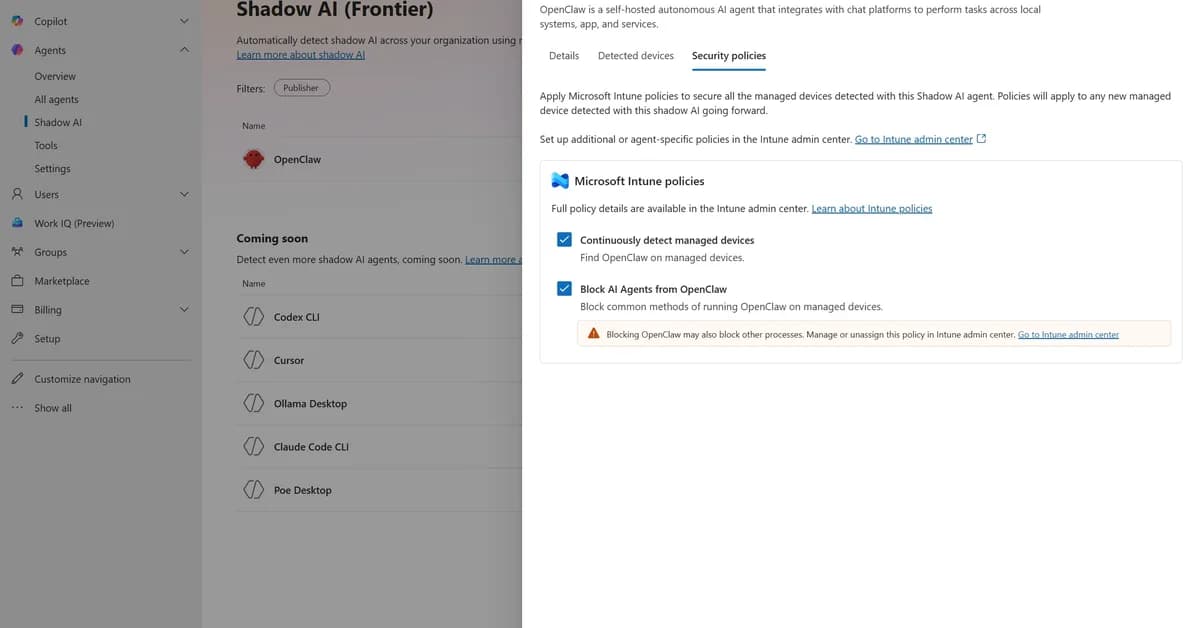Uncheck Block AI Agents from OpenClaw
1200x628 pixels.
(564, 289)
